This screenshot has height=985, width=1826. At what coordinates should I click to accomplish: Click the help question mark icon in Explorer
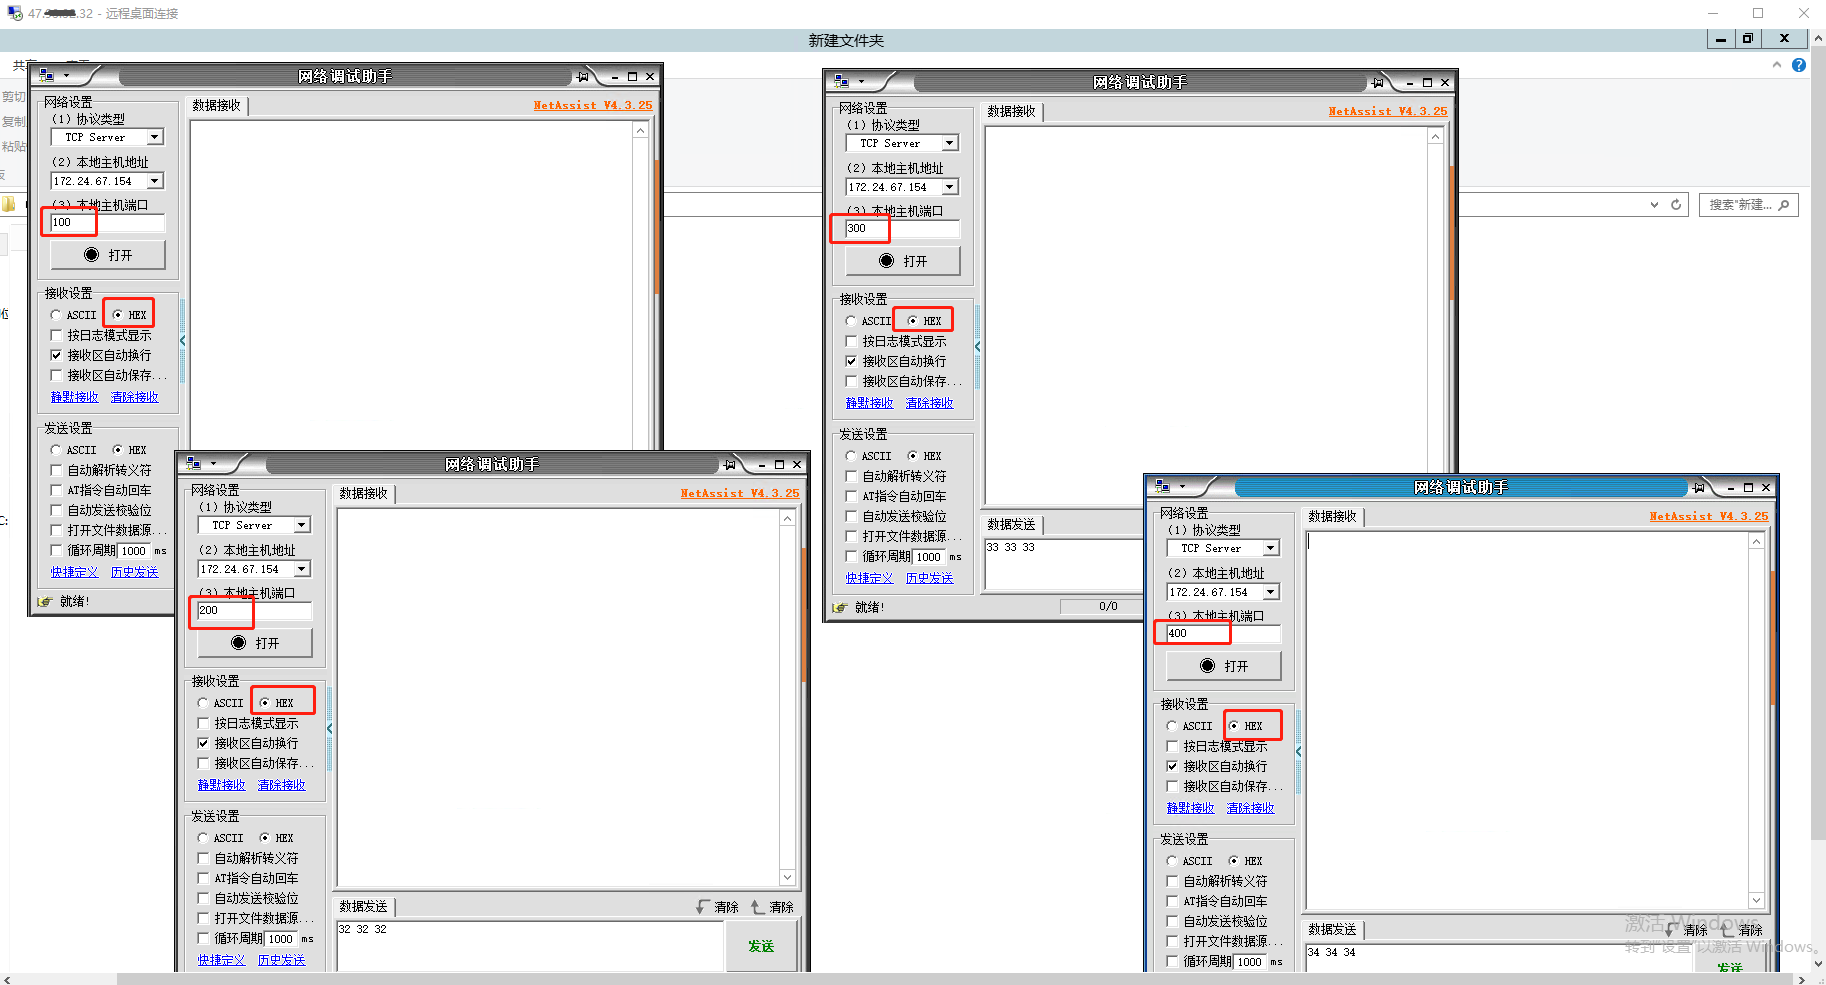click(x=1799, y=65)
